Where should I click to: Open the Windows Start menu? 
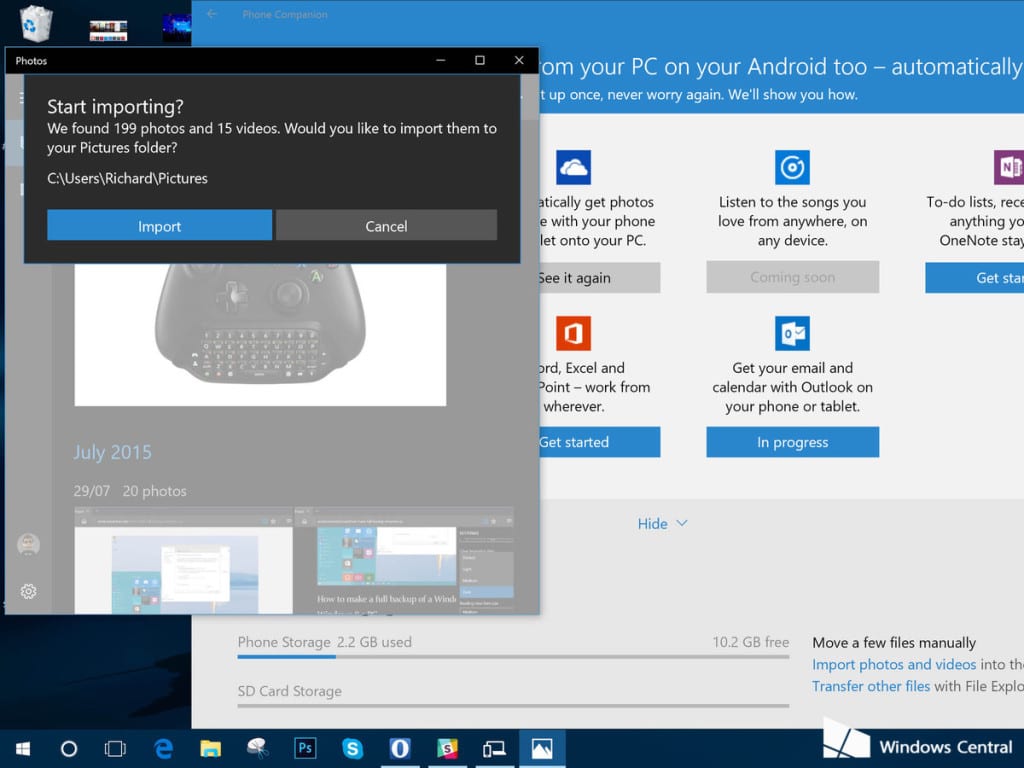pos(23,748)
